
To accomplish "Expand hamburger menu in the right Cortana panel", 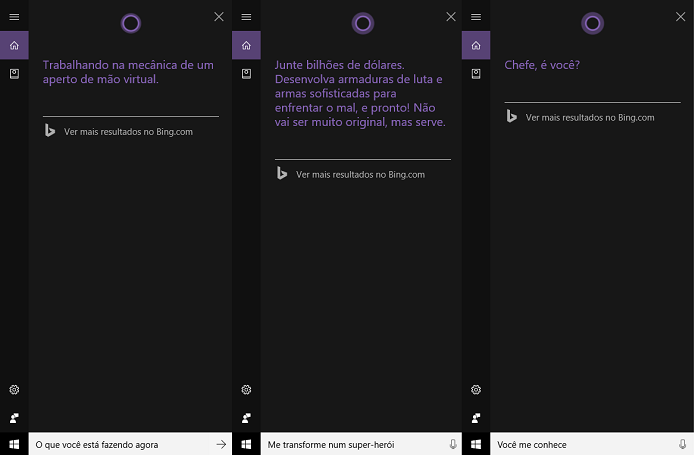I will click(x=476, y=17).
